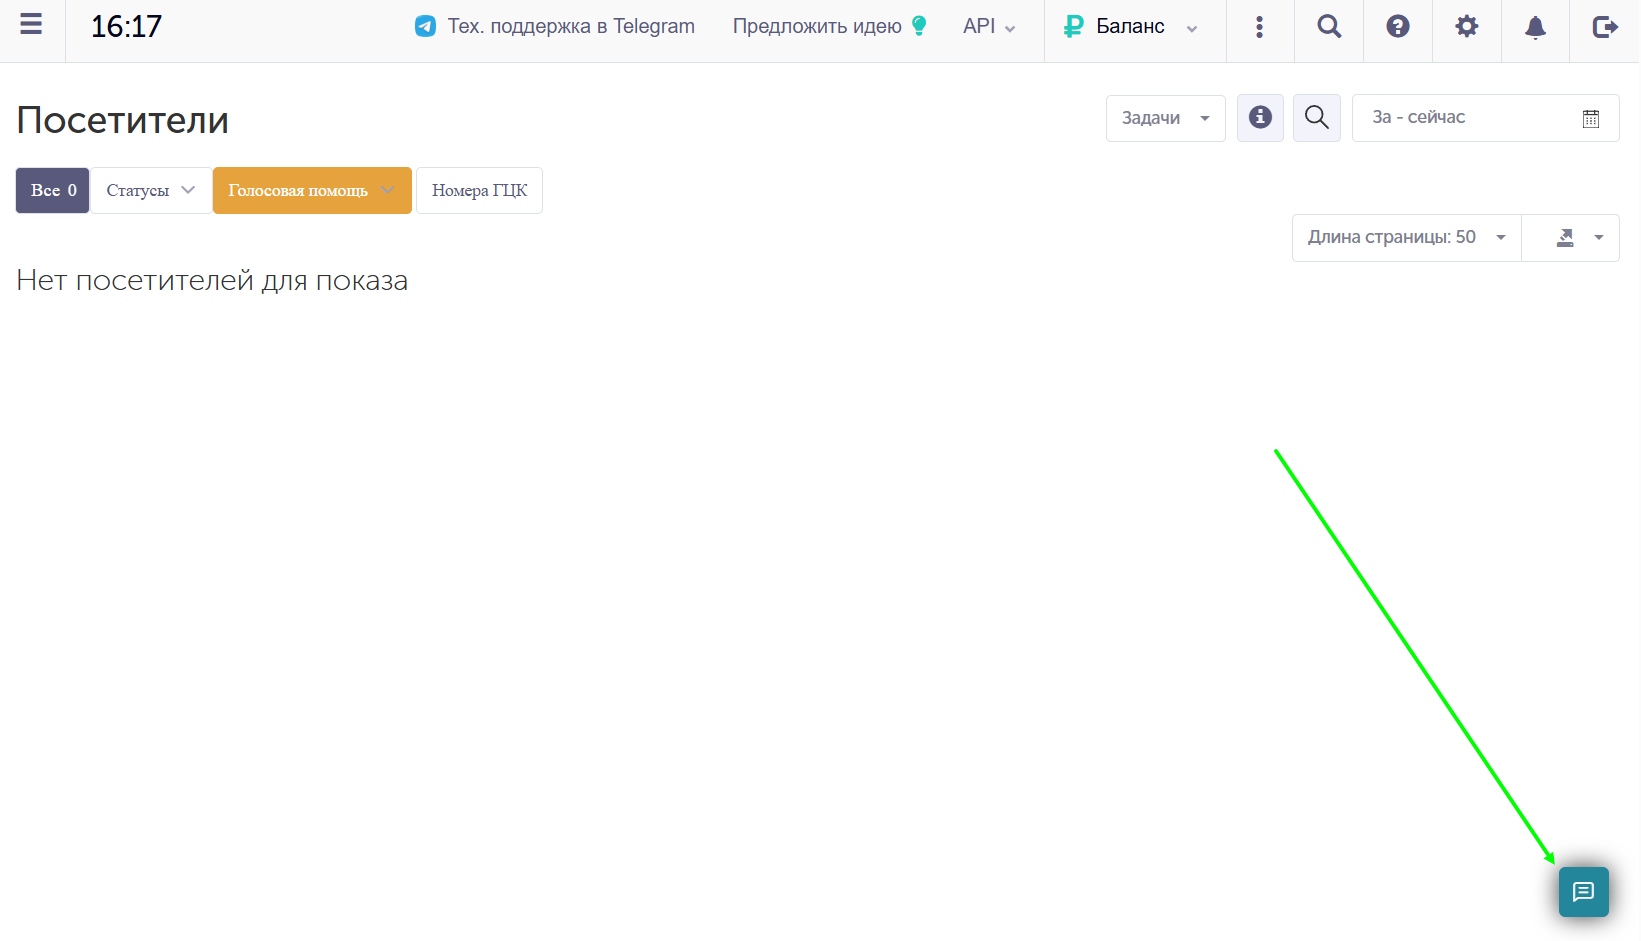Show notifications via the bell icon
The width and height of the screenshot is (1641, 941).
click(x=1535, y=28)
